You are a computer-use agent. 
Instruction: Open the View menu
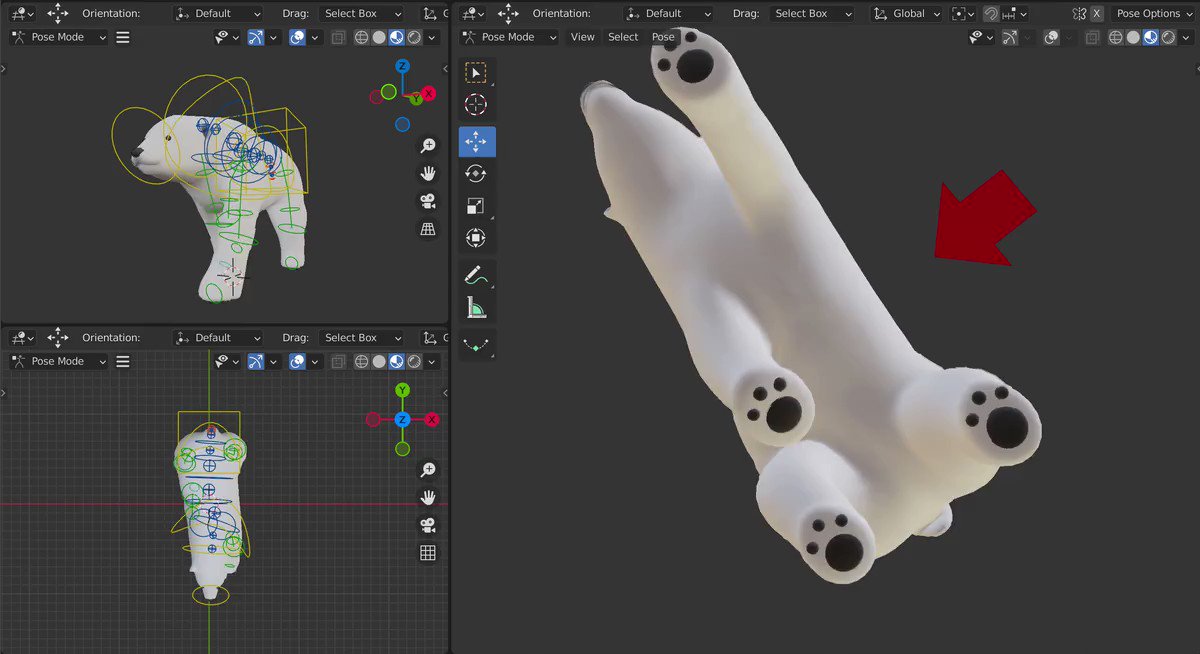point(582,37)
